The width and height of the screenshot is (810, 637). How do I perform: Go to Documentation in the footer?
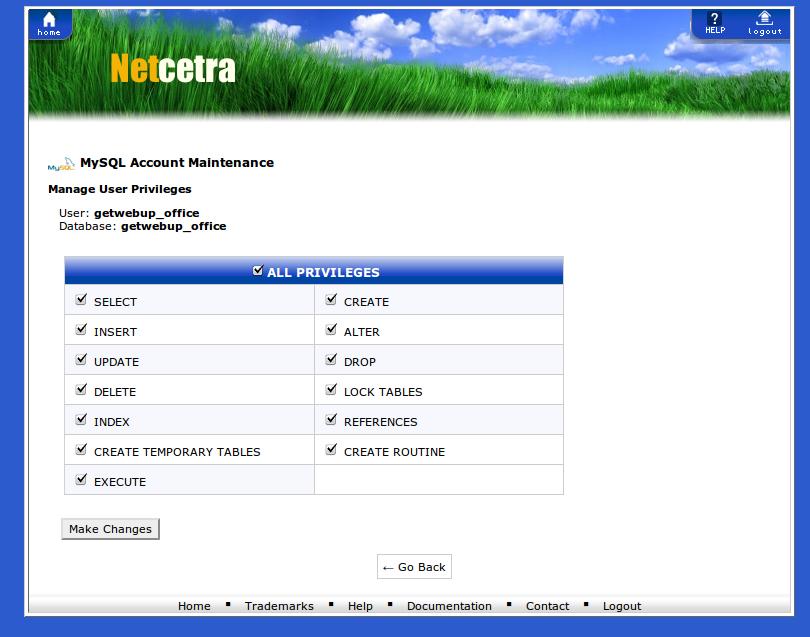click(x=449, y=606)
